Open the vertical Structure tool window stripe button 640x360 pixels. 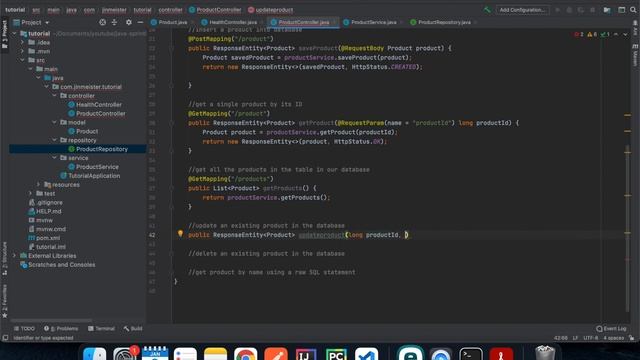5,258
